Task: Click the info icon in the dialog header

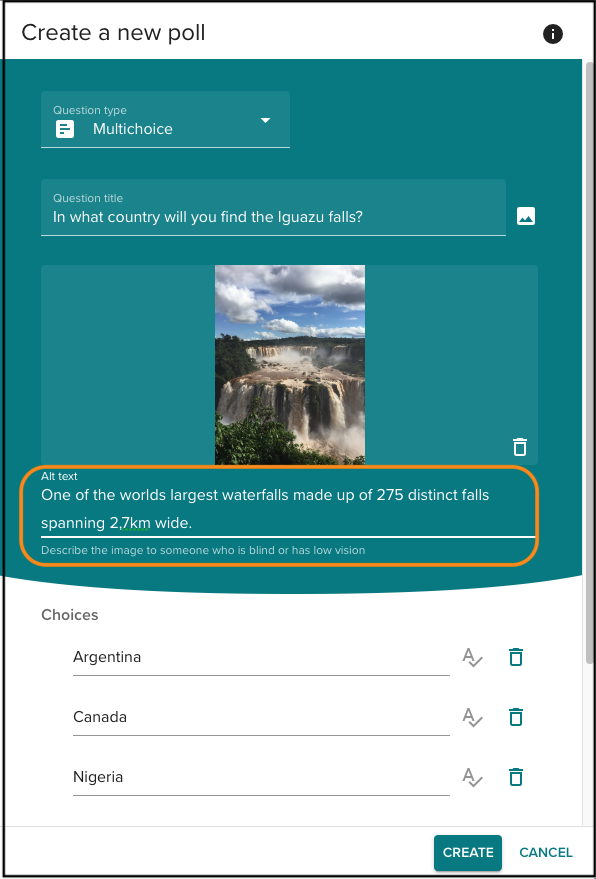Action: (x=552, y=34)
